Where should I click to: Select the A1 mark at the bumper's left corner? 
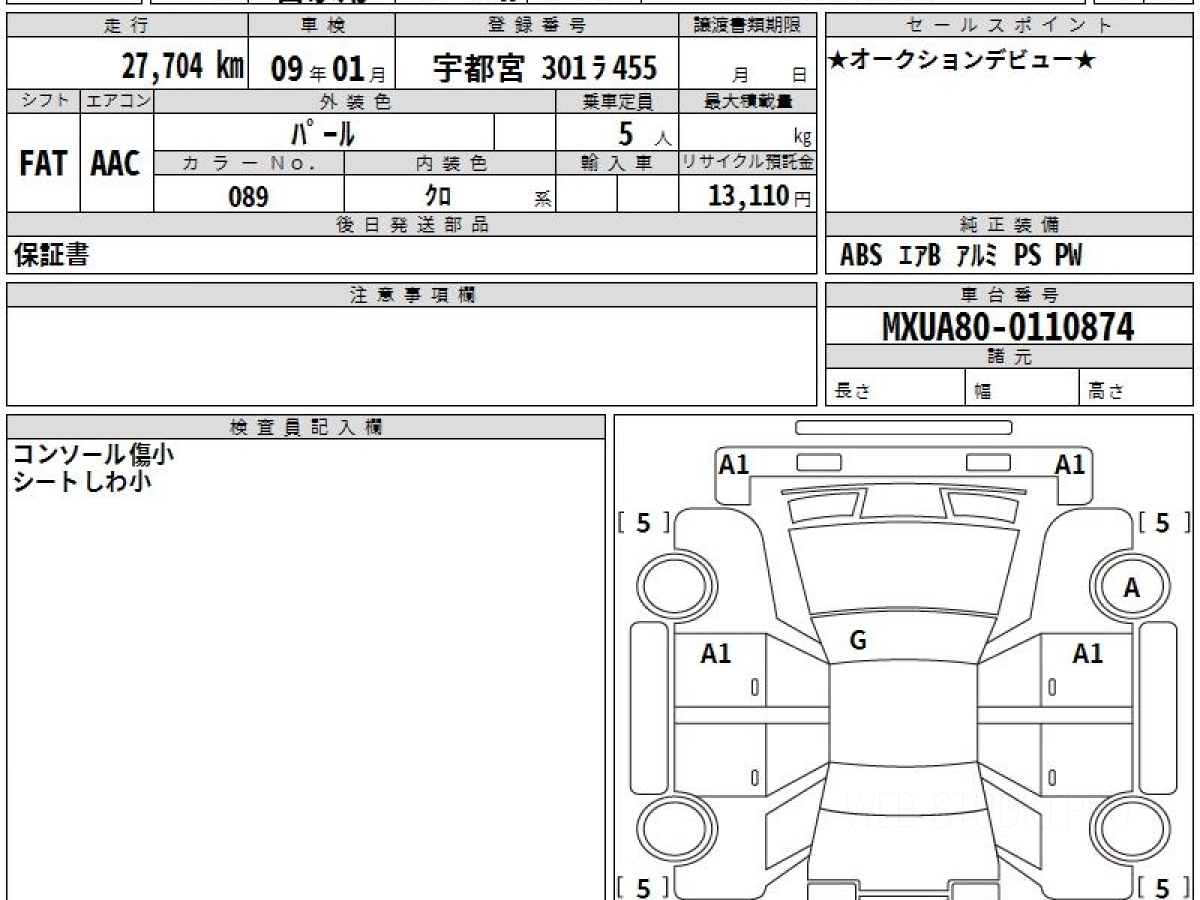click(734, 464)
